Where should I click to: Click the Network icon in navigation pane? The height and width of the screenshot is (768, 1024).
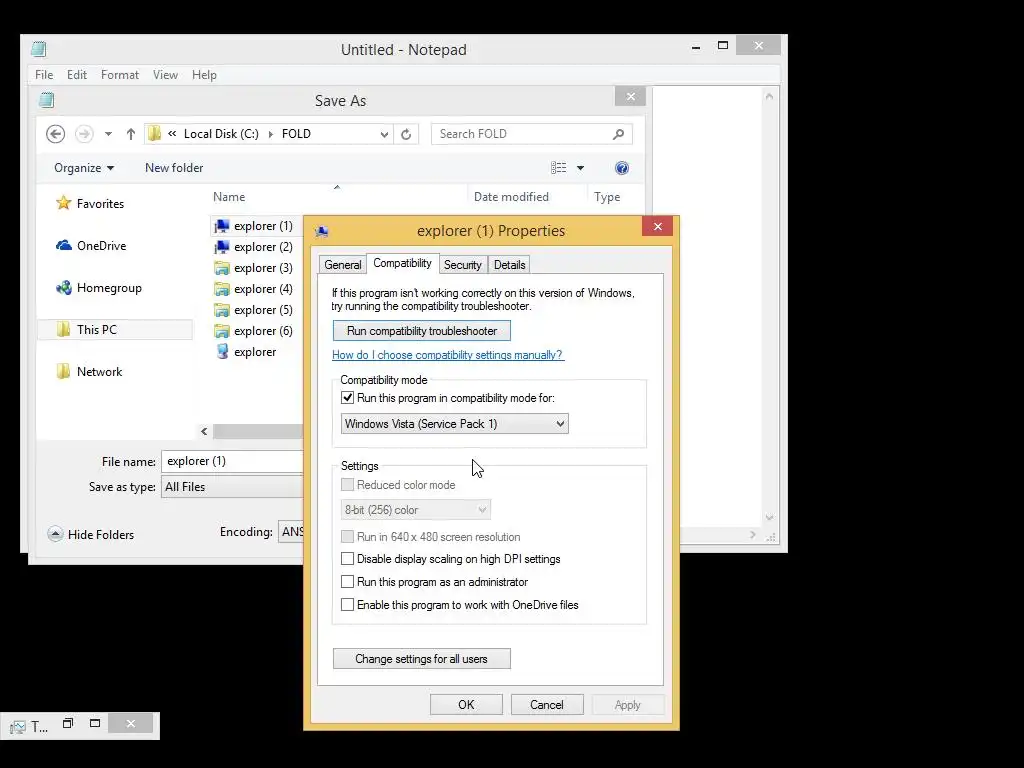[63, 371]
